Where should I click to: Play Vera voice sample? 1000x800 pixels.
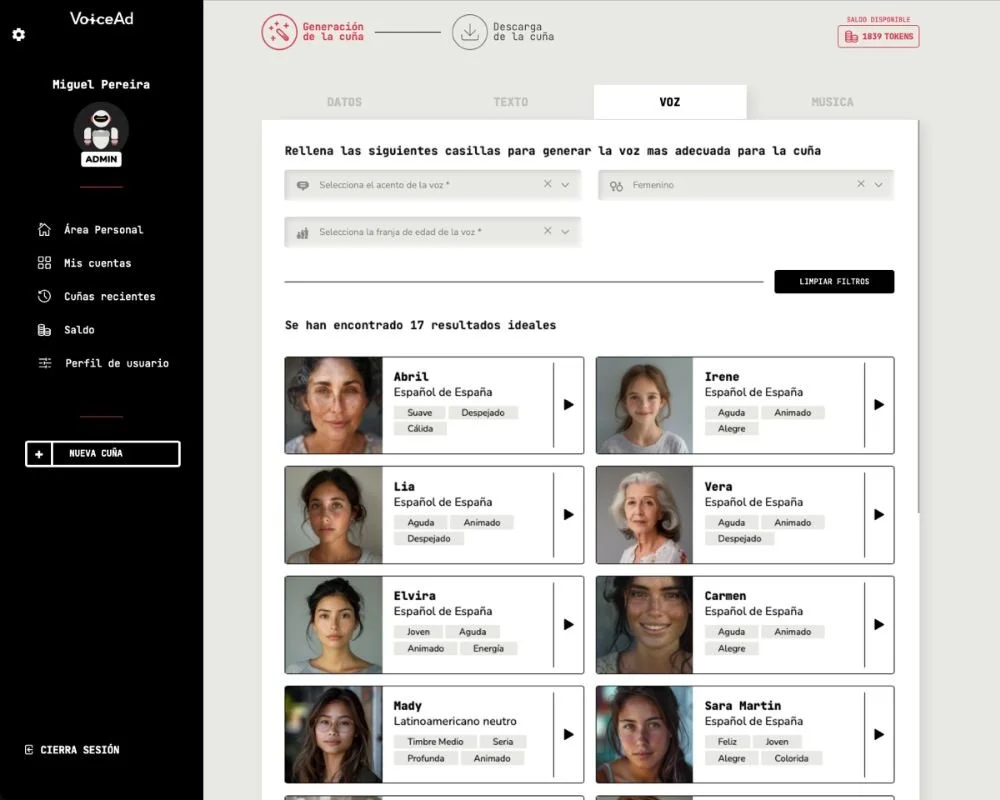pyautogui.click(x=879, y=514)
